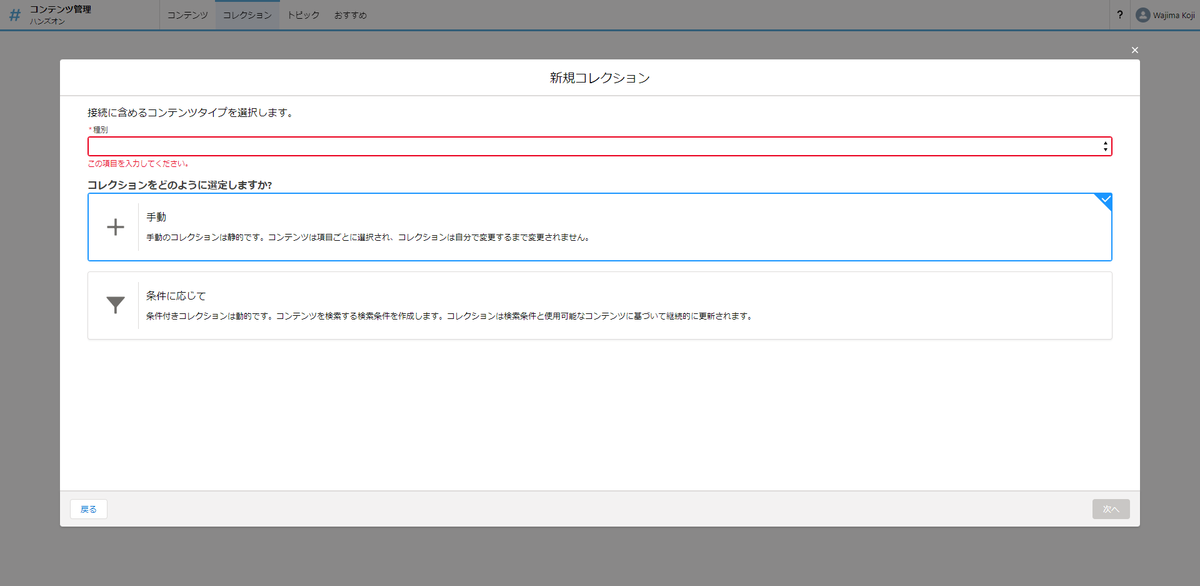Viewport: 1200px width, 586px height.
Task: Open the 種別 dropdown
Action: click(x=600, y=146)
